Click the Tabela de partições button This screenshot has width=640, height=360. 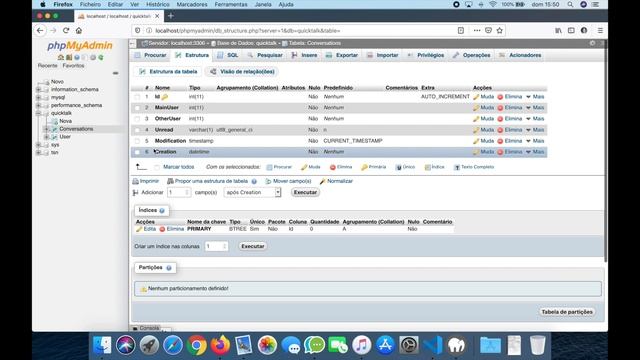tap(567, 312)
